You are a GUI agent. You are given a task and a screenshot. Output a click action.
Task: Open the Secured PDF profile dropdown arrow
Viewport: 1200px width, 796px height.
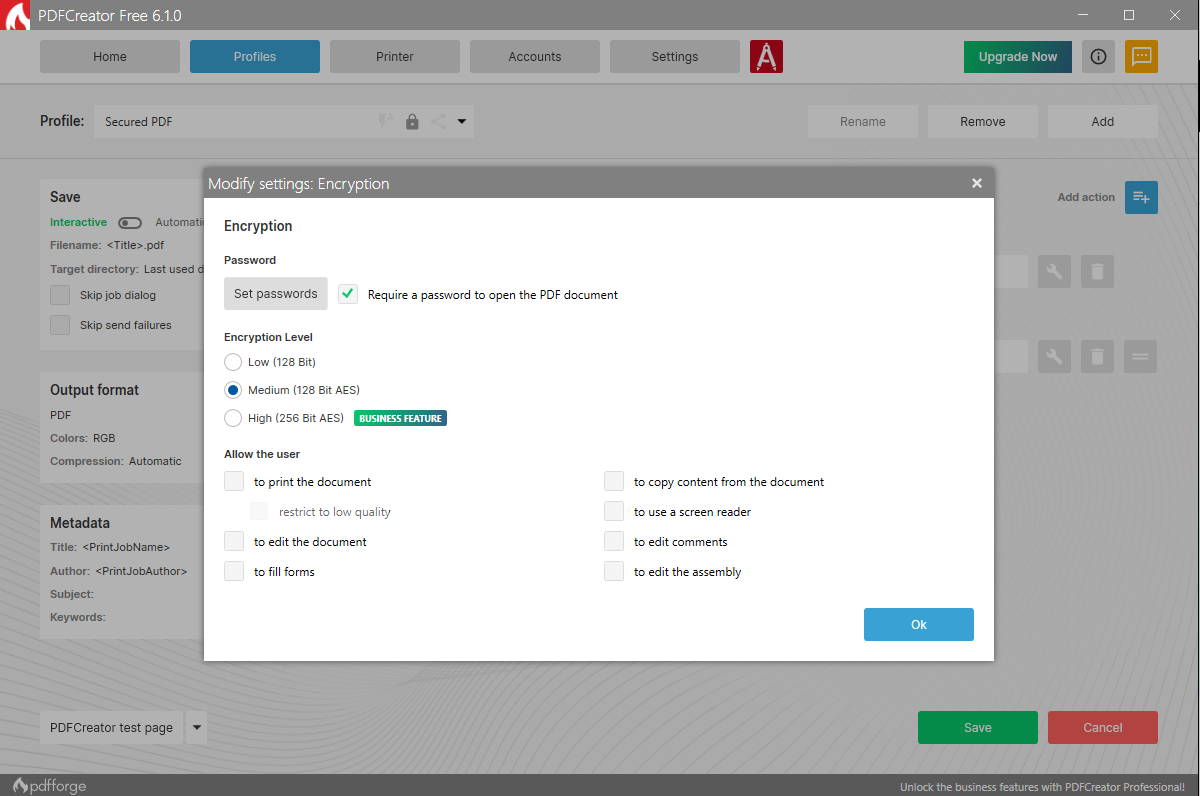462,122
